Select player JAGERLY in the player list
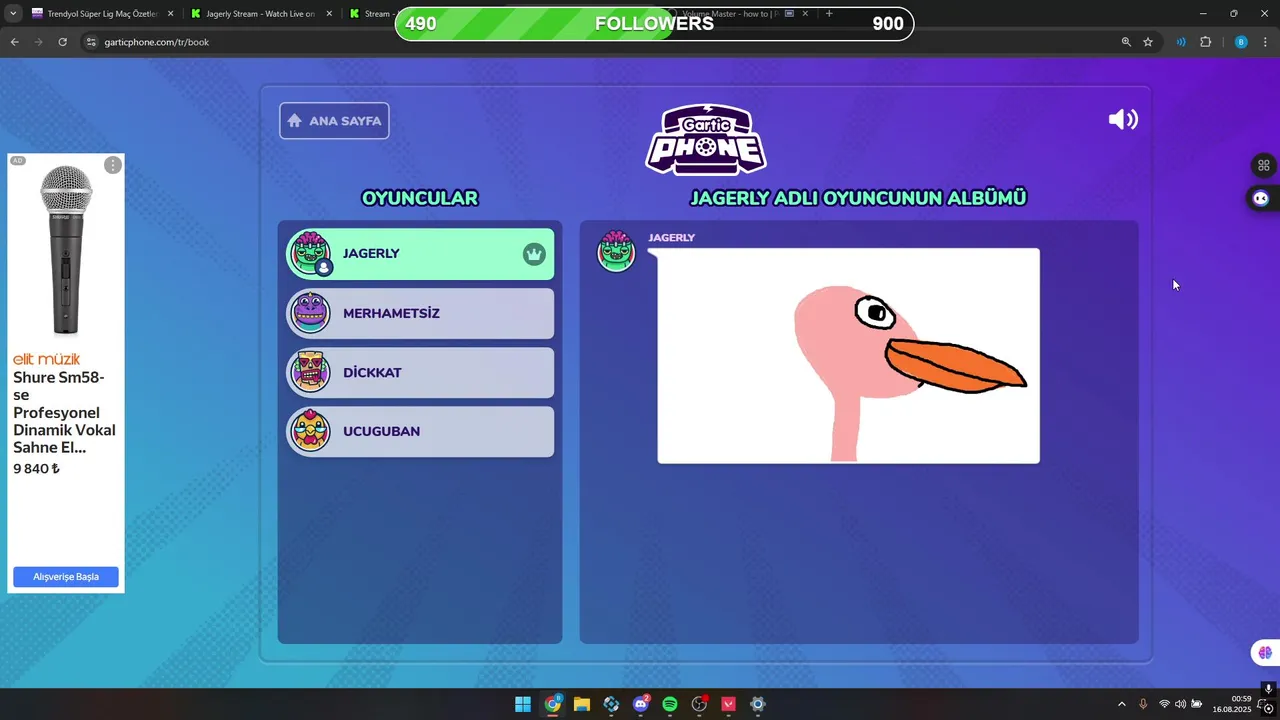The image size is (1280, 720). (420, 254)
